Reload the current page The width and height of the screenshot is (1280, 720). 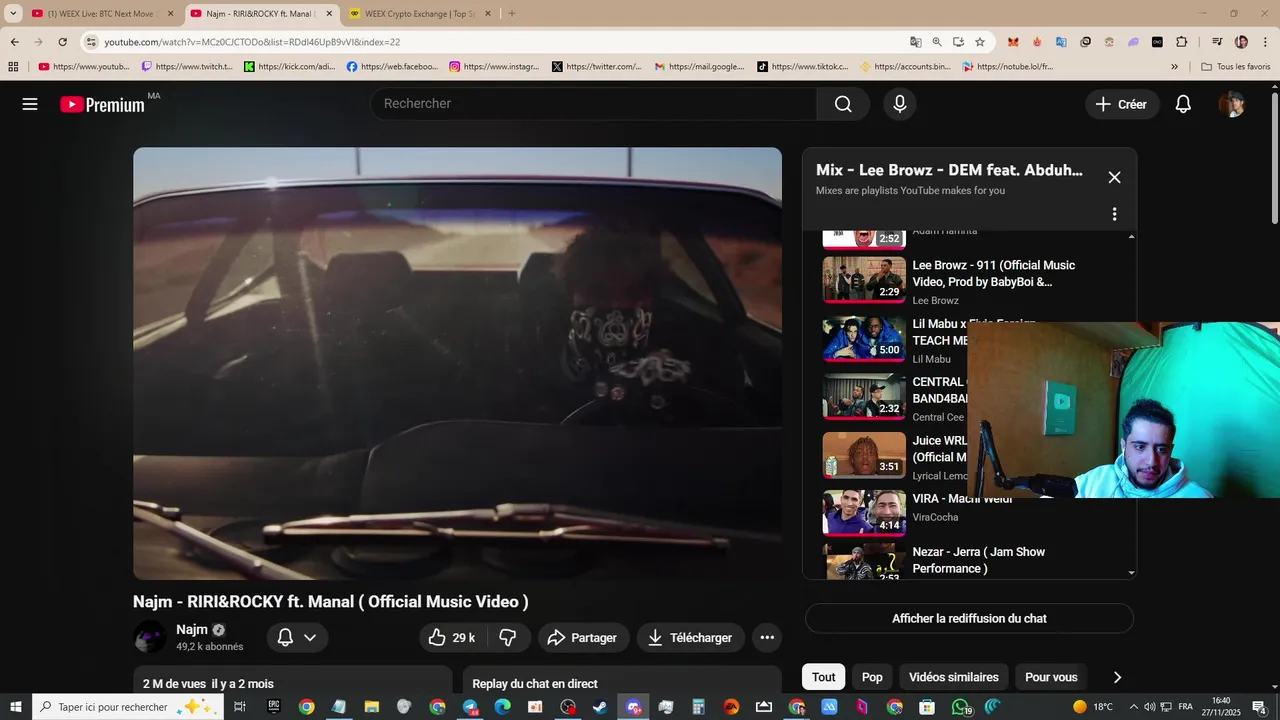pyautogui.click(x=62, y=42)
